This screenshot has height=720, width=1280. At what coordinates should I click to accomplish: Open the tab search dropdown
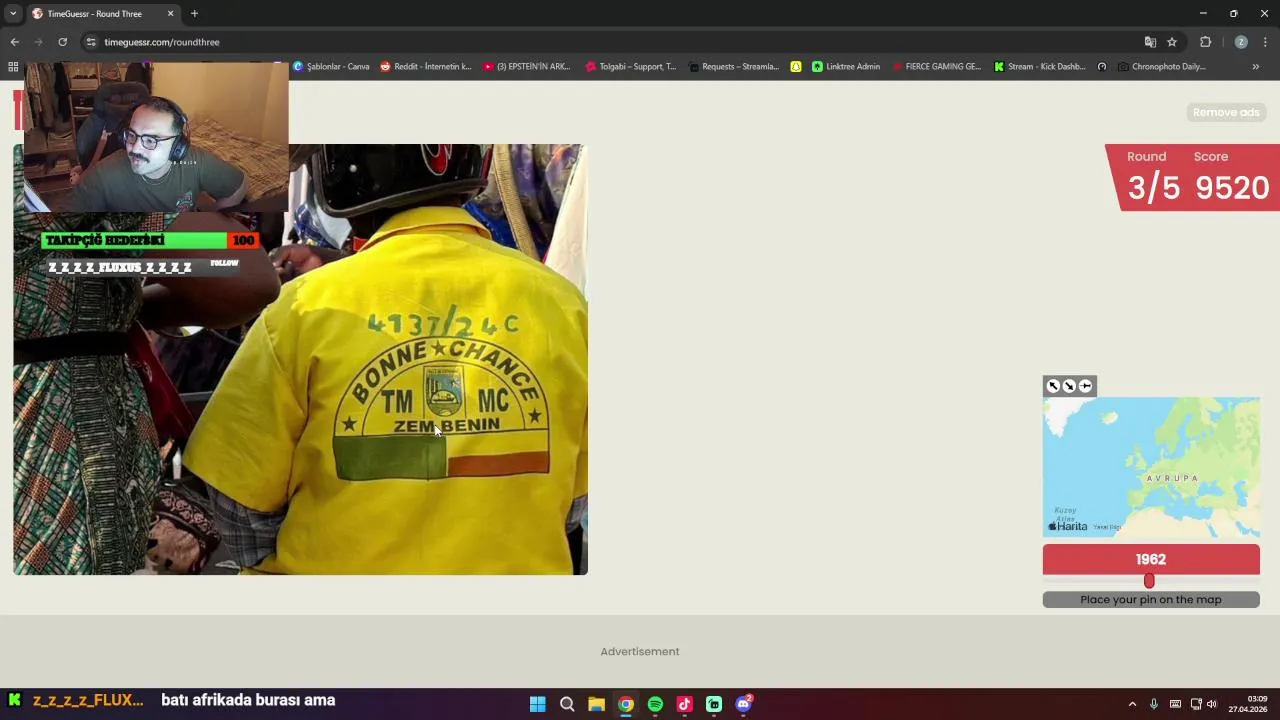tap(13, 14)
